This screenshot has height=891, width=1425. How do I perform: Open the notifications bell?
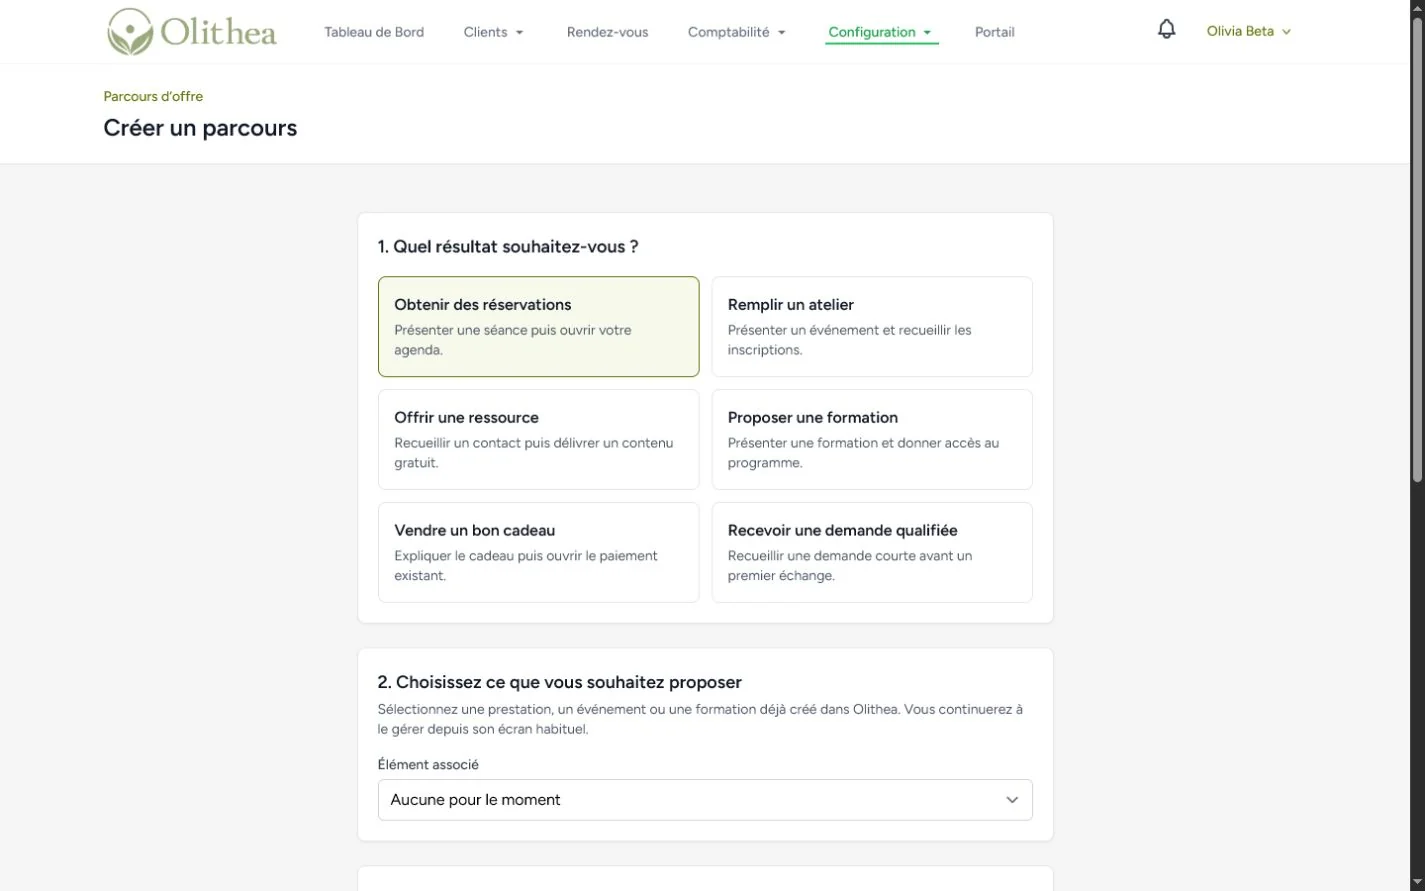(1166, 30)
